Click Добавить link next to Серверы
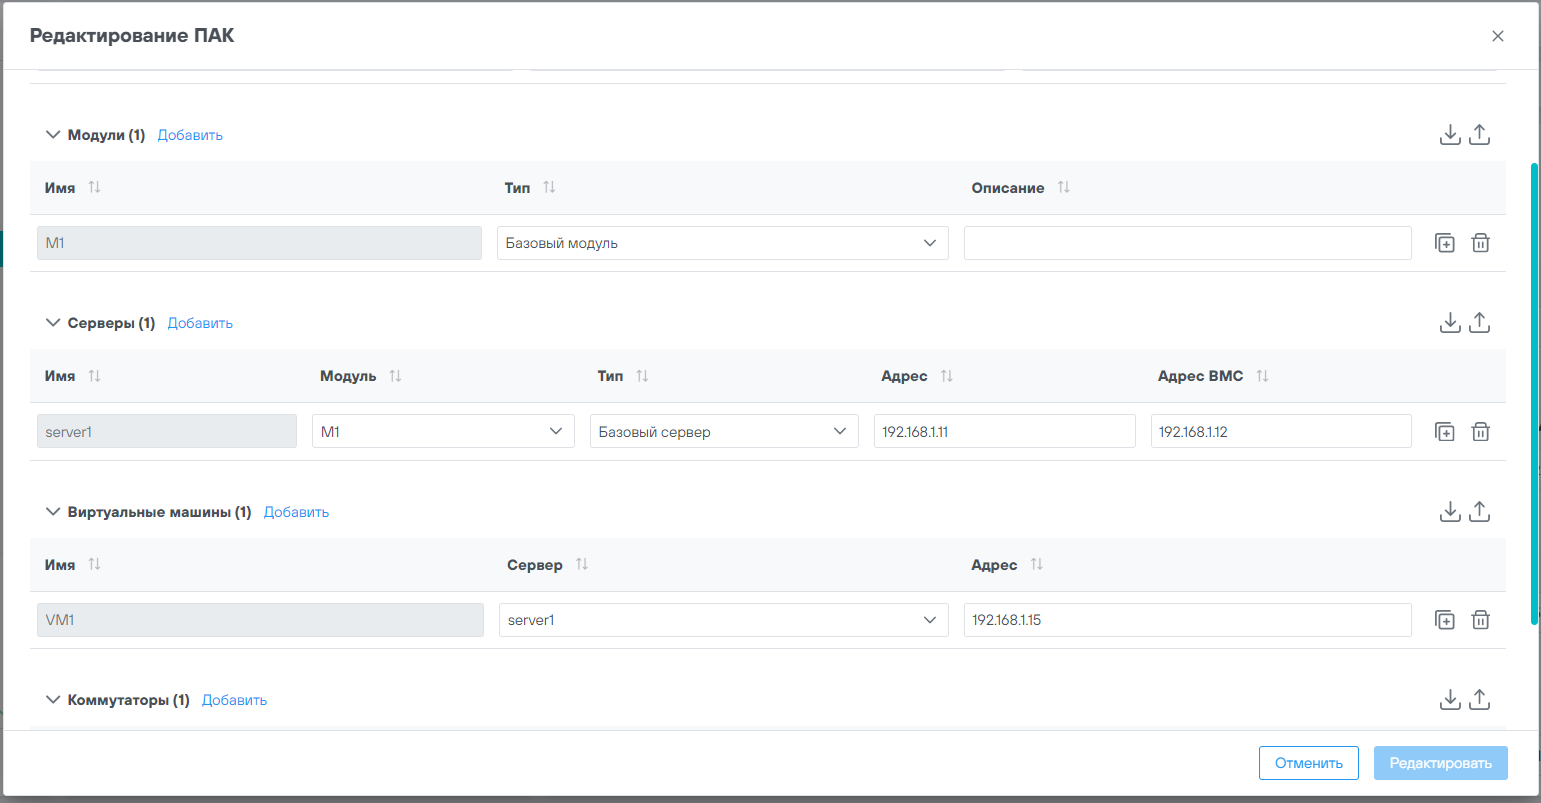Screen dimensions: 1541x803 point(200,323)
